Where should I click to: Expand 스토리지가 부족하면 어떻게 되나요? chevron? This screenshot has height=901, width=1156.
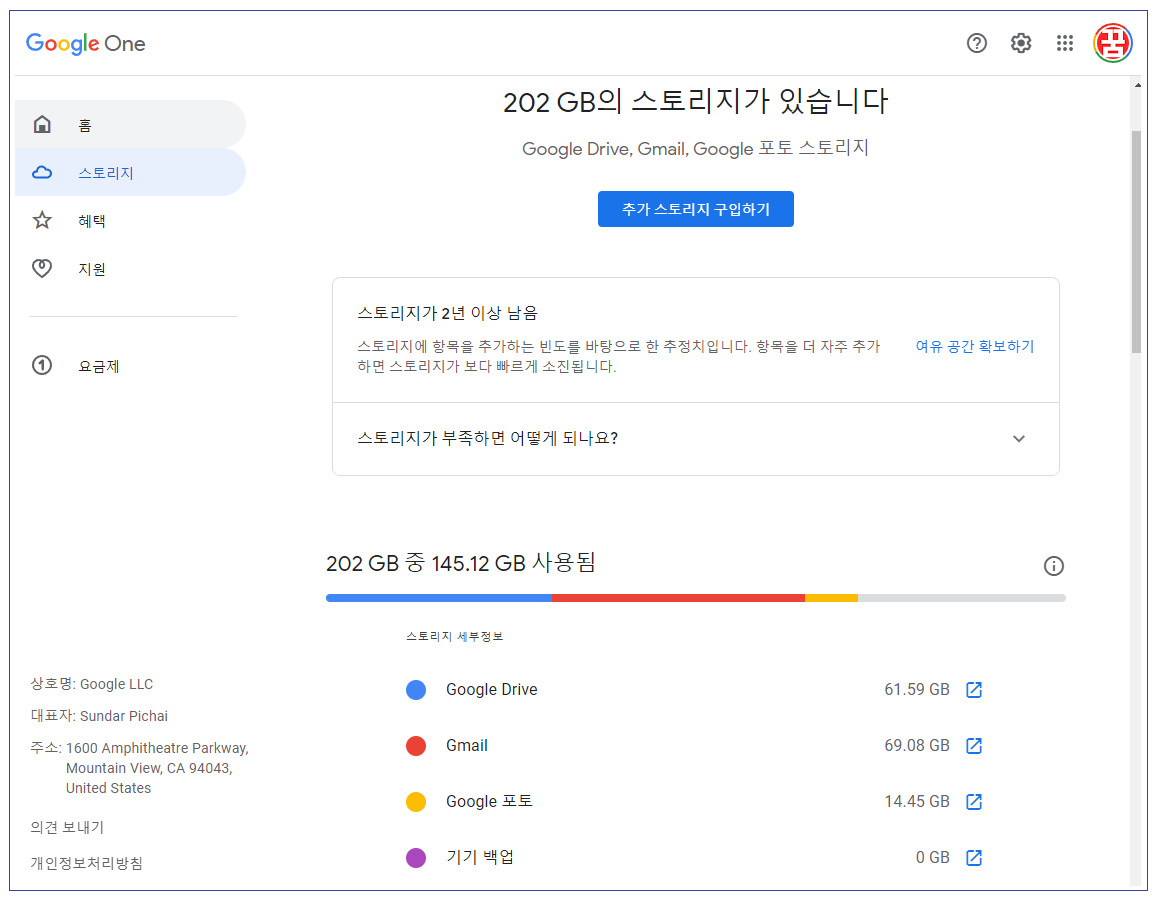(1019, 439)
